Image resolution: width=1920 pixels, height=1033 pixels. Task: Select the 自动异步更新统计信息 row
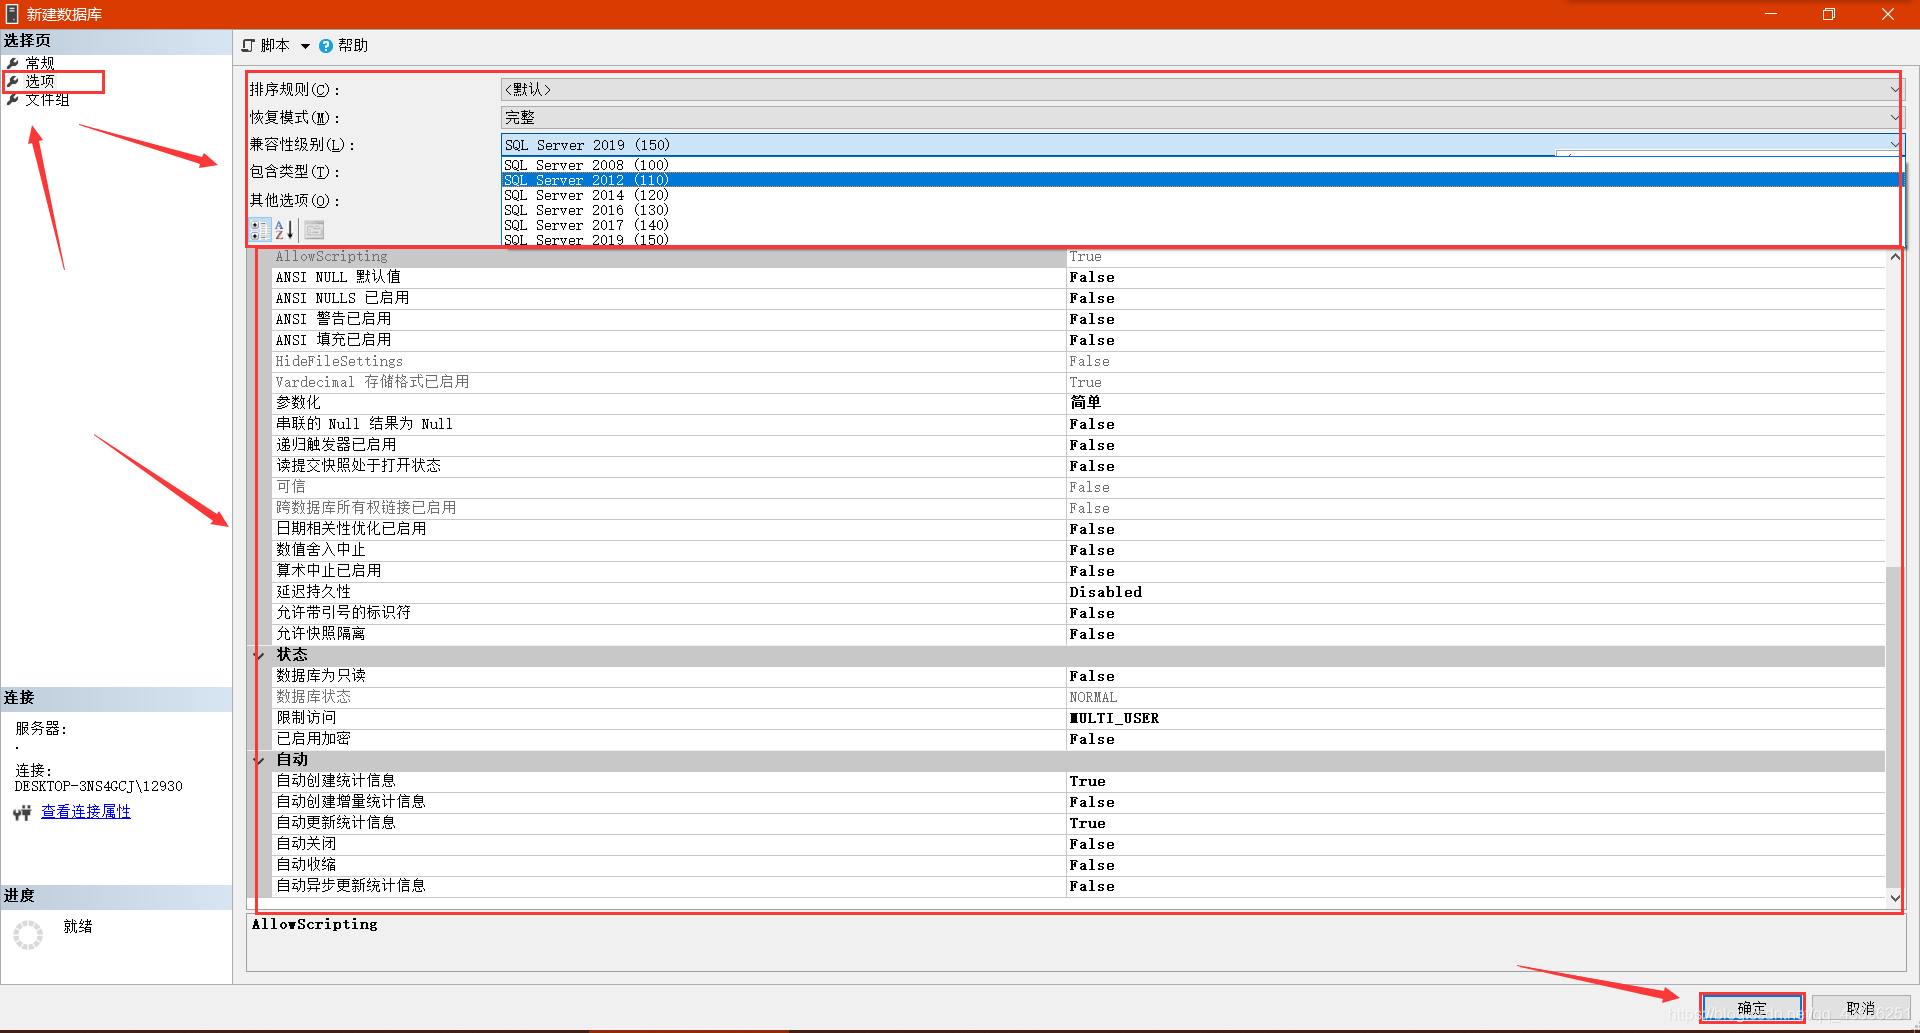point(1078,887)
